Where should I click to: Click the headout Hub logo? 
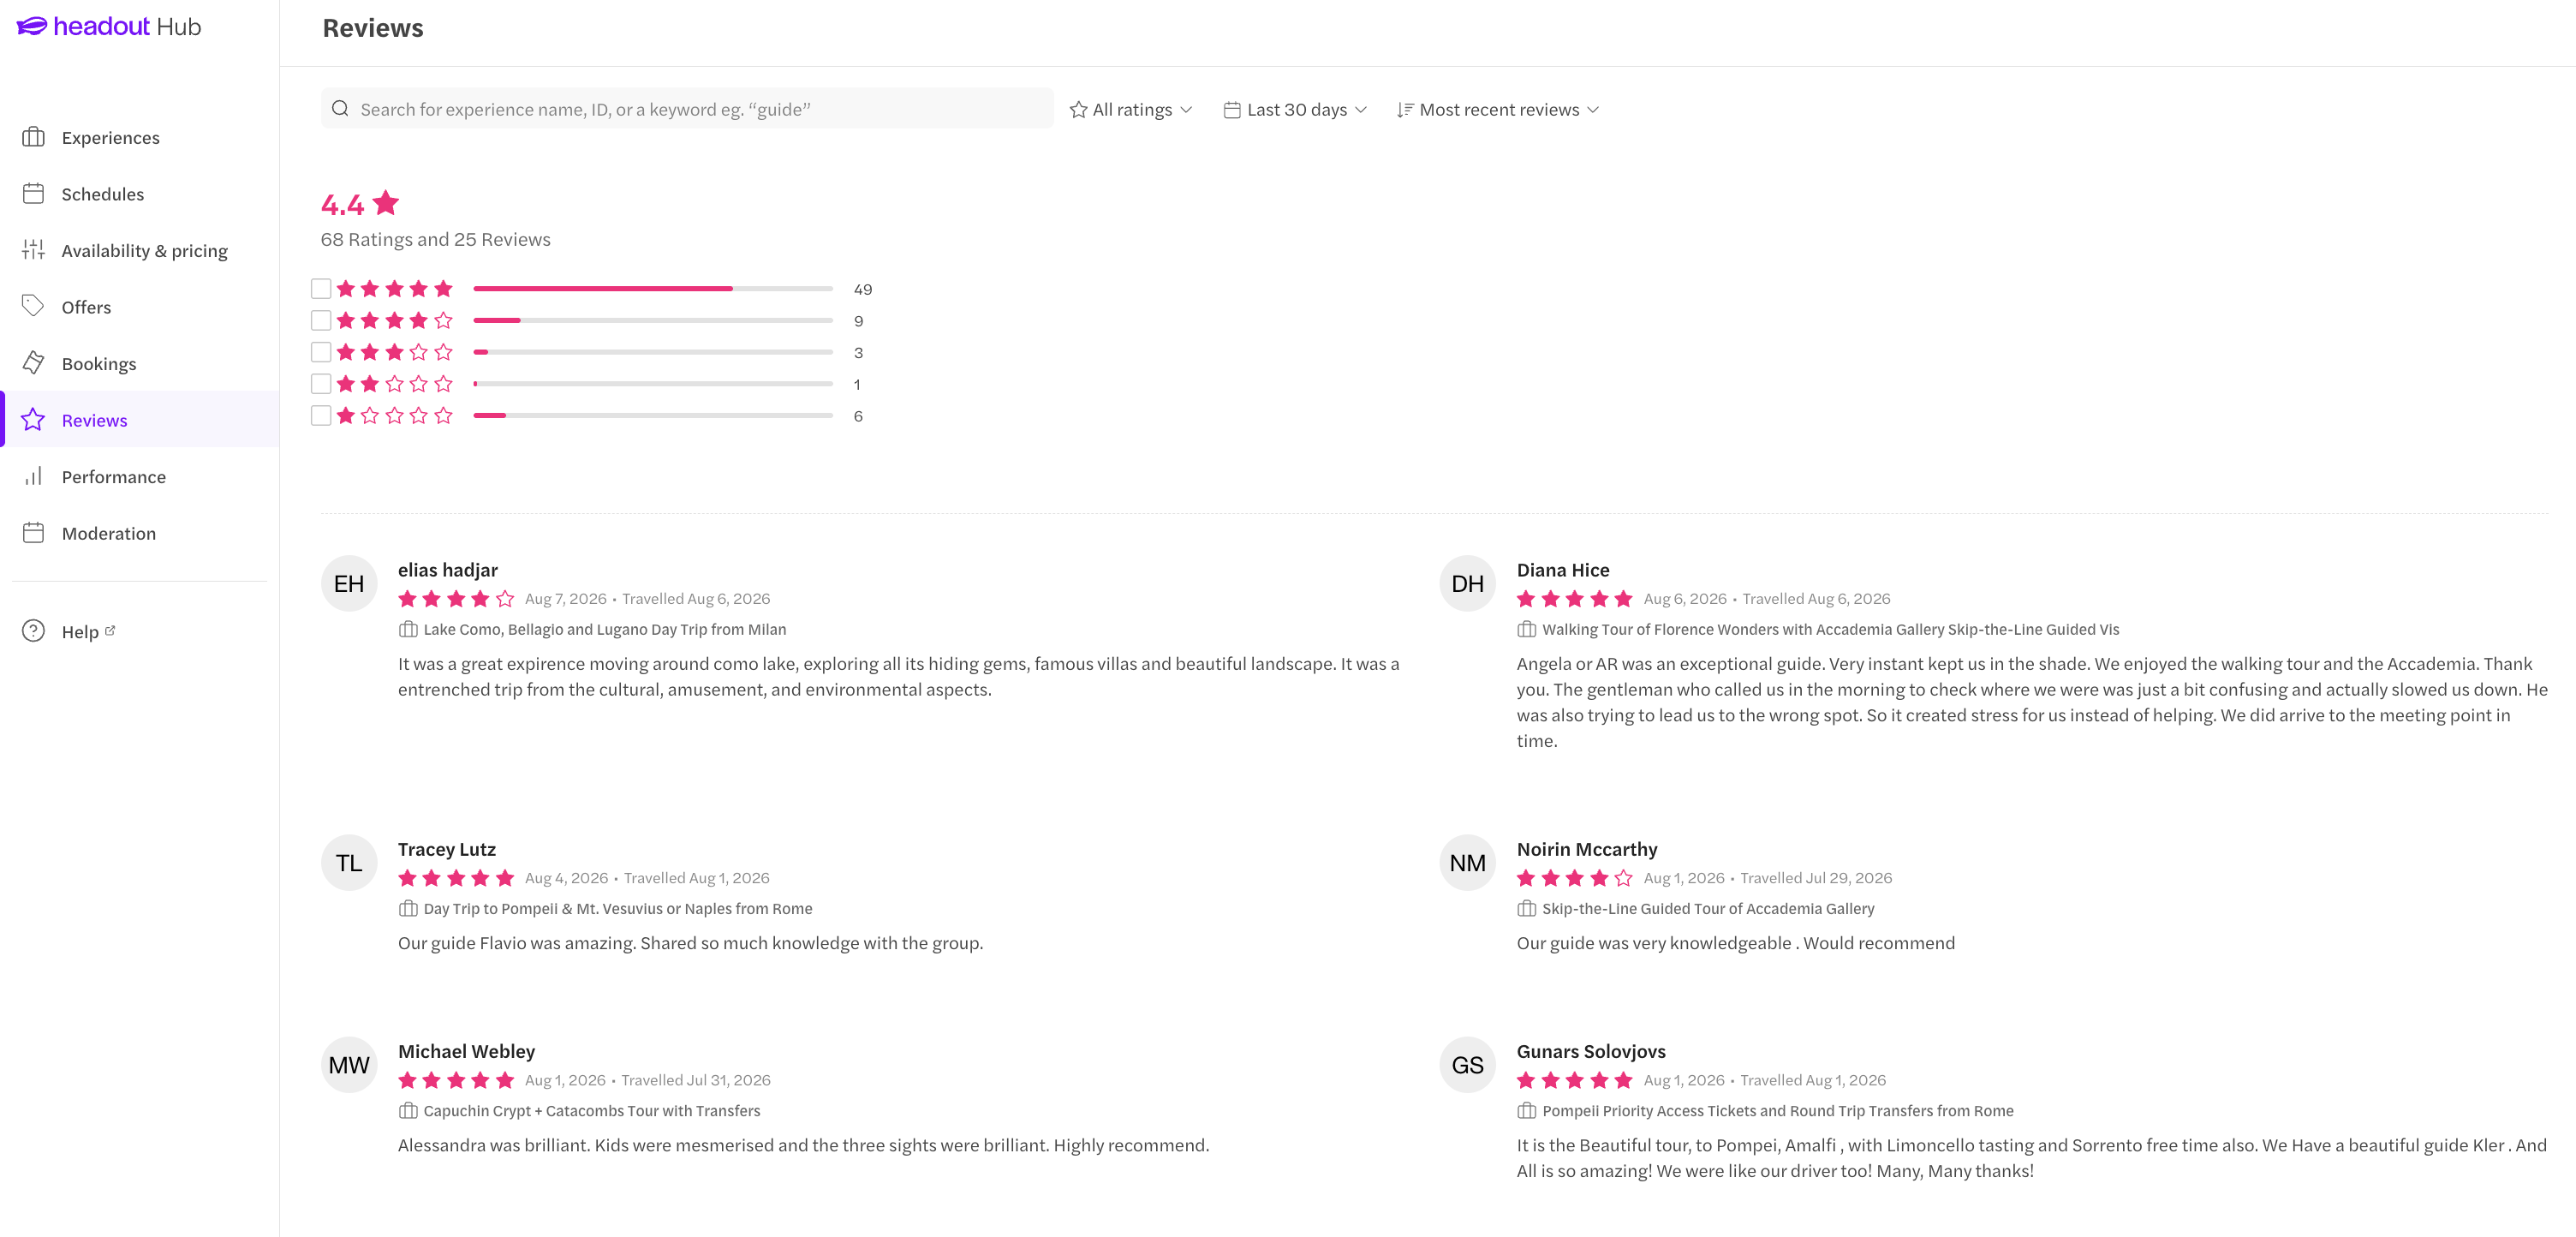tap(109, 26)
